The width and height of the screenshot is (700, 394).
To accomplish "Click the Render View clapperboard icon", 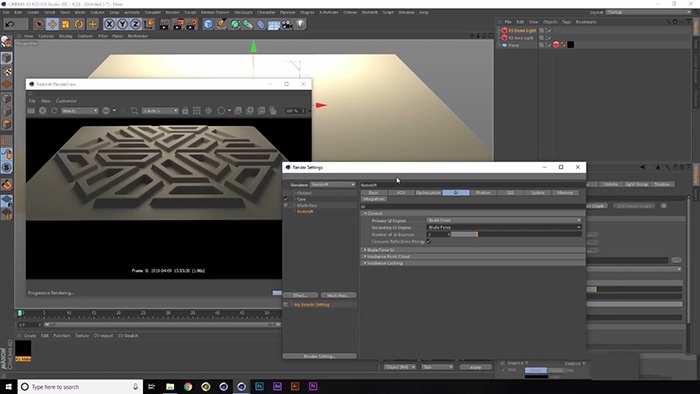I will (165, 24).
